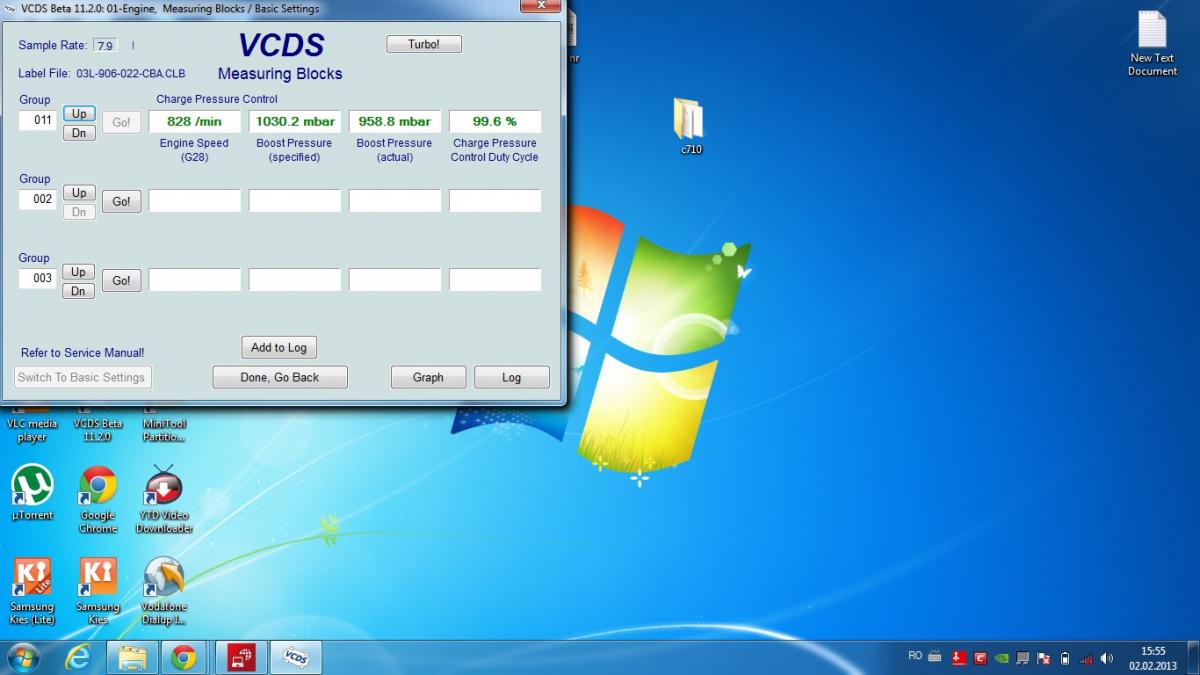This screenshot has height=675, width=1200.
Task: Click into the Group 002 number field
Action: coord(38,199)
